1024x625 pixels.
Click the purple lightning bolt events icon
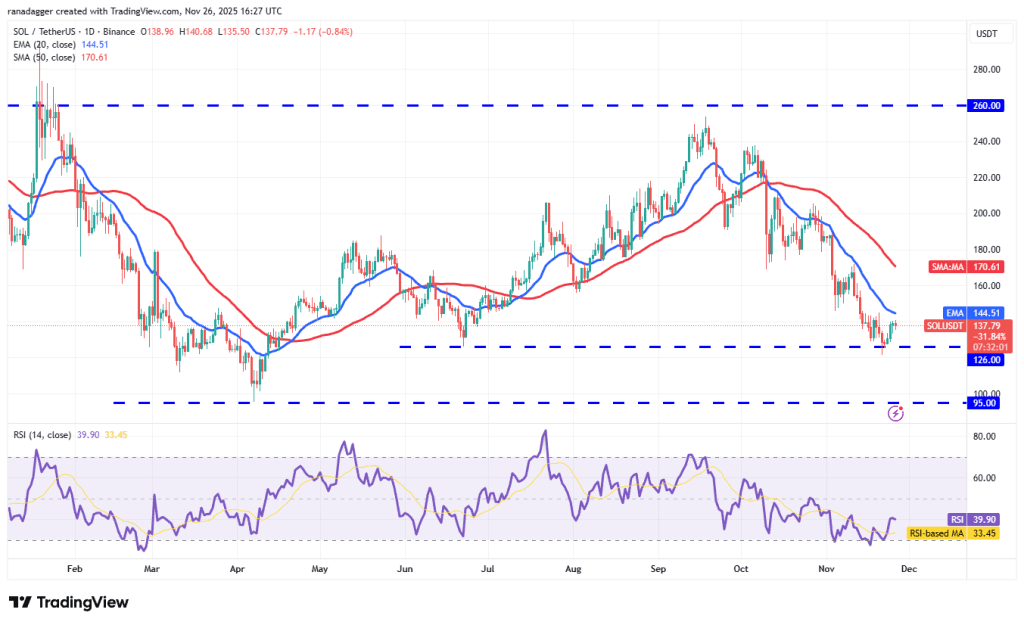895,412
